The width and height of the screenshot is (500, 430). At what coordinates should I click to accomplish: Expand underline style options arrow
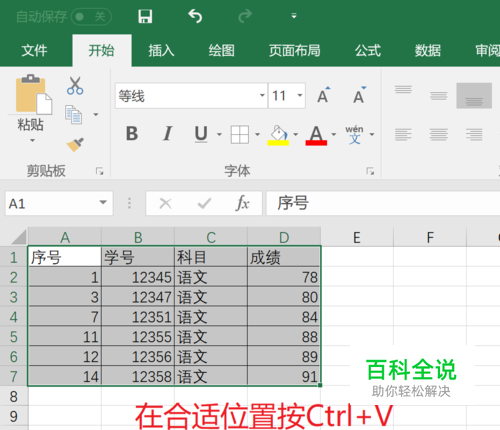[x=219, y=135]
